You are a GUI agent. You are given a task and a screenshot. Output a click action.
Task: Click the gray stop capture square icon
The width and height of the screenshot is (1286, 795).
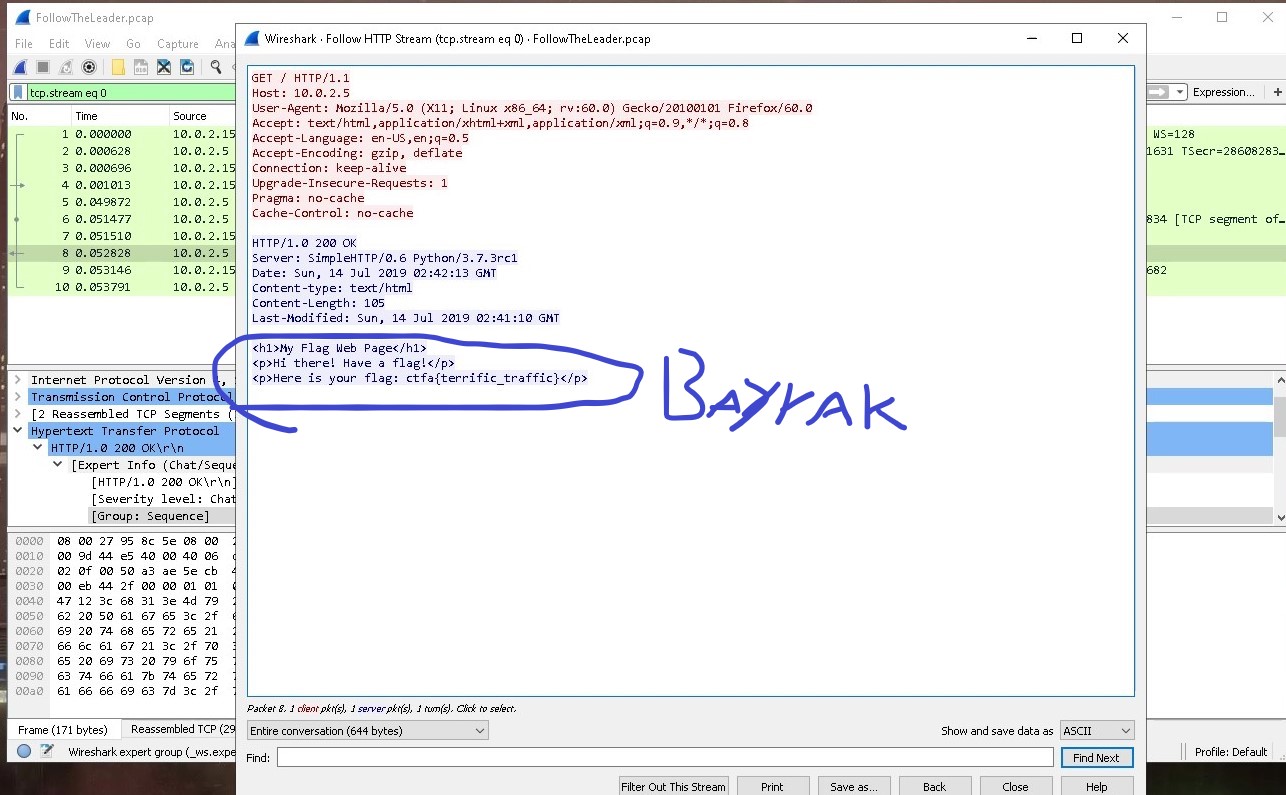tap(43, 67)
